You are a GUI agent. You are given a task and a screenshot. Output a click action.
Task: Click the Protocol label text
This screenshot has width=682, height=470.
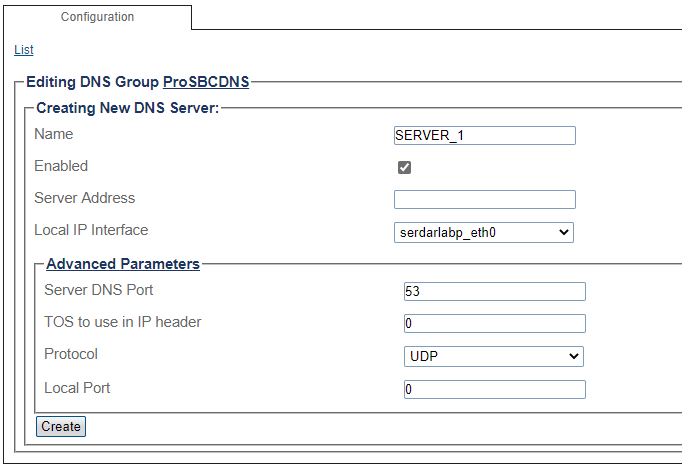pyautogui.click(x=71, y=354)
